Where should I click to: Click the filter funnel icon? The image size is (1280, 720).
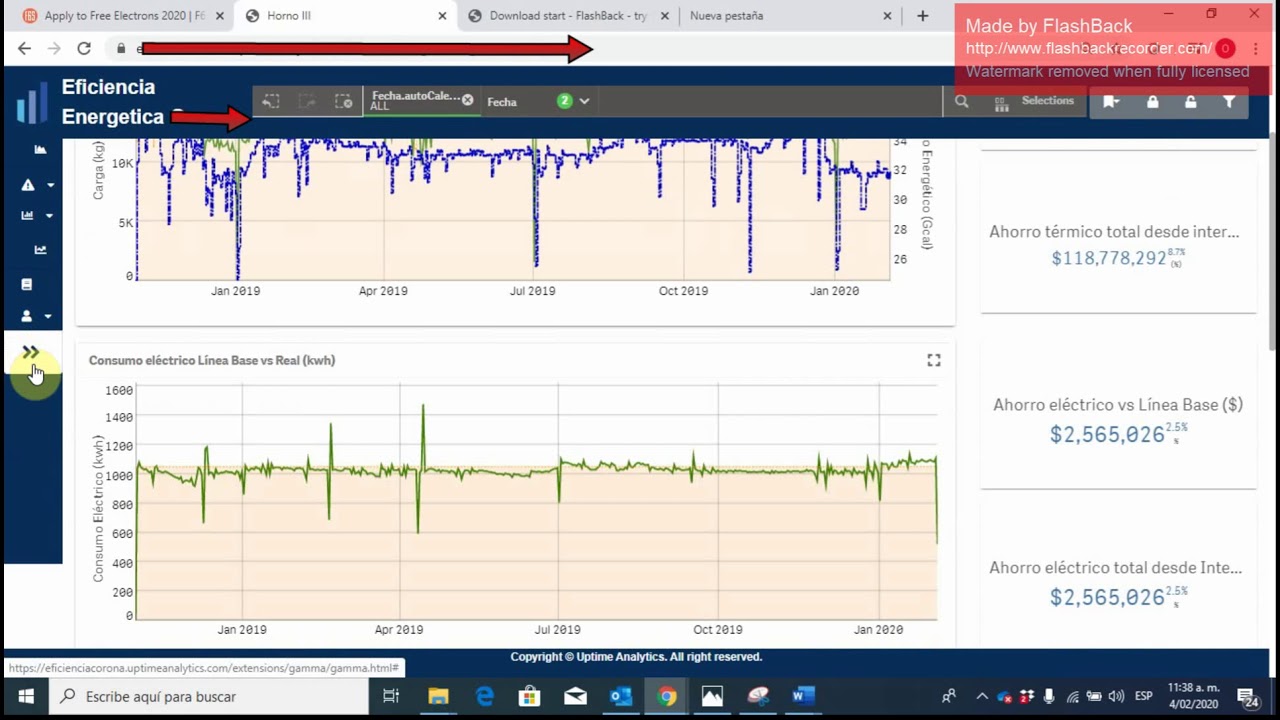click(x=1229, y=101)
